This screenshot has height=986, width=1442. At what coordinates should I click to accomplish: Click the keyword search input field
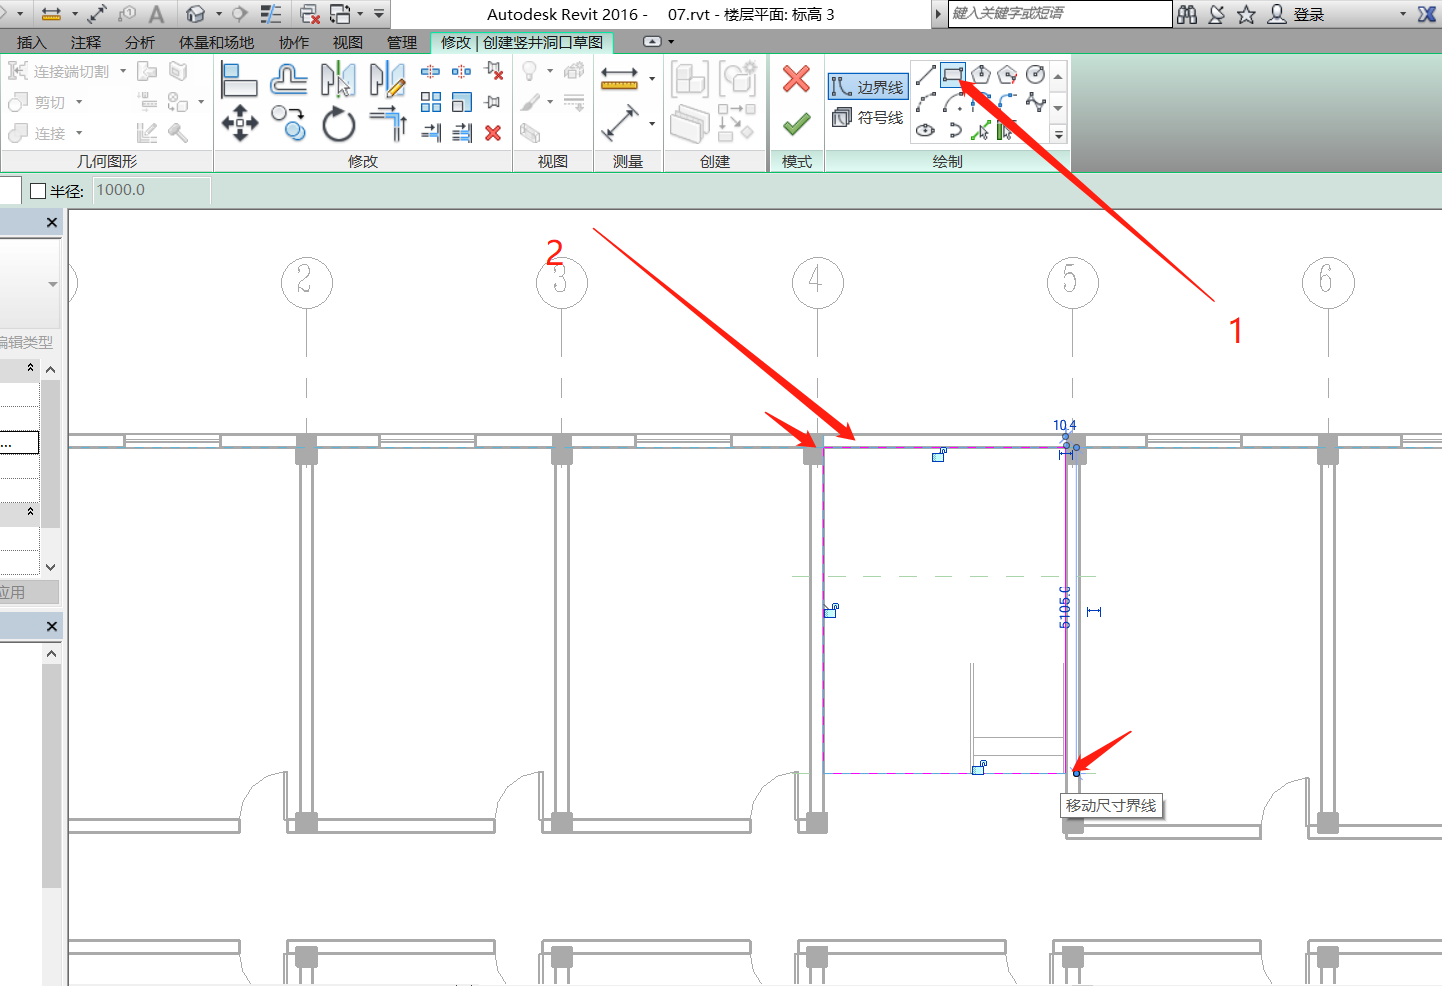click(1059, 14)
